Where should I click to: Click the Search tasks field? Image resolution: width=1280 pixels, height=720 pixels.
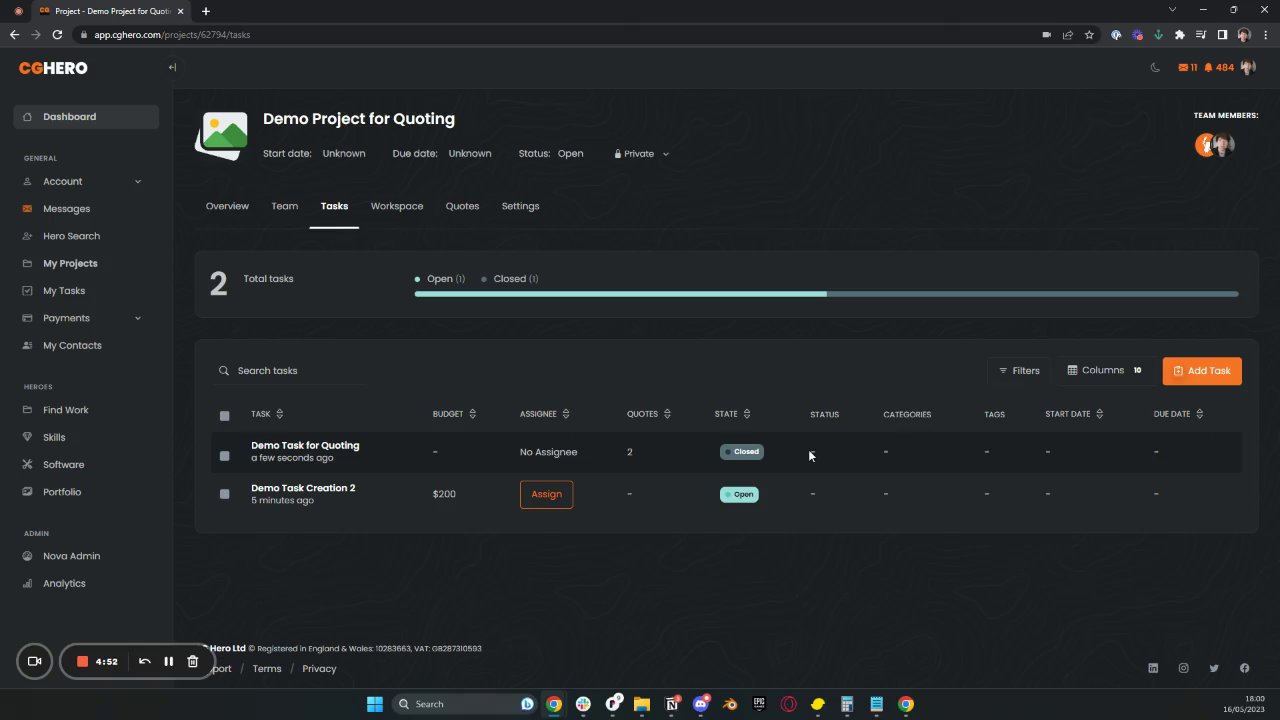(x=290, y=371)
